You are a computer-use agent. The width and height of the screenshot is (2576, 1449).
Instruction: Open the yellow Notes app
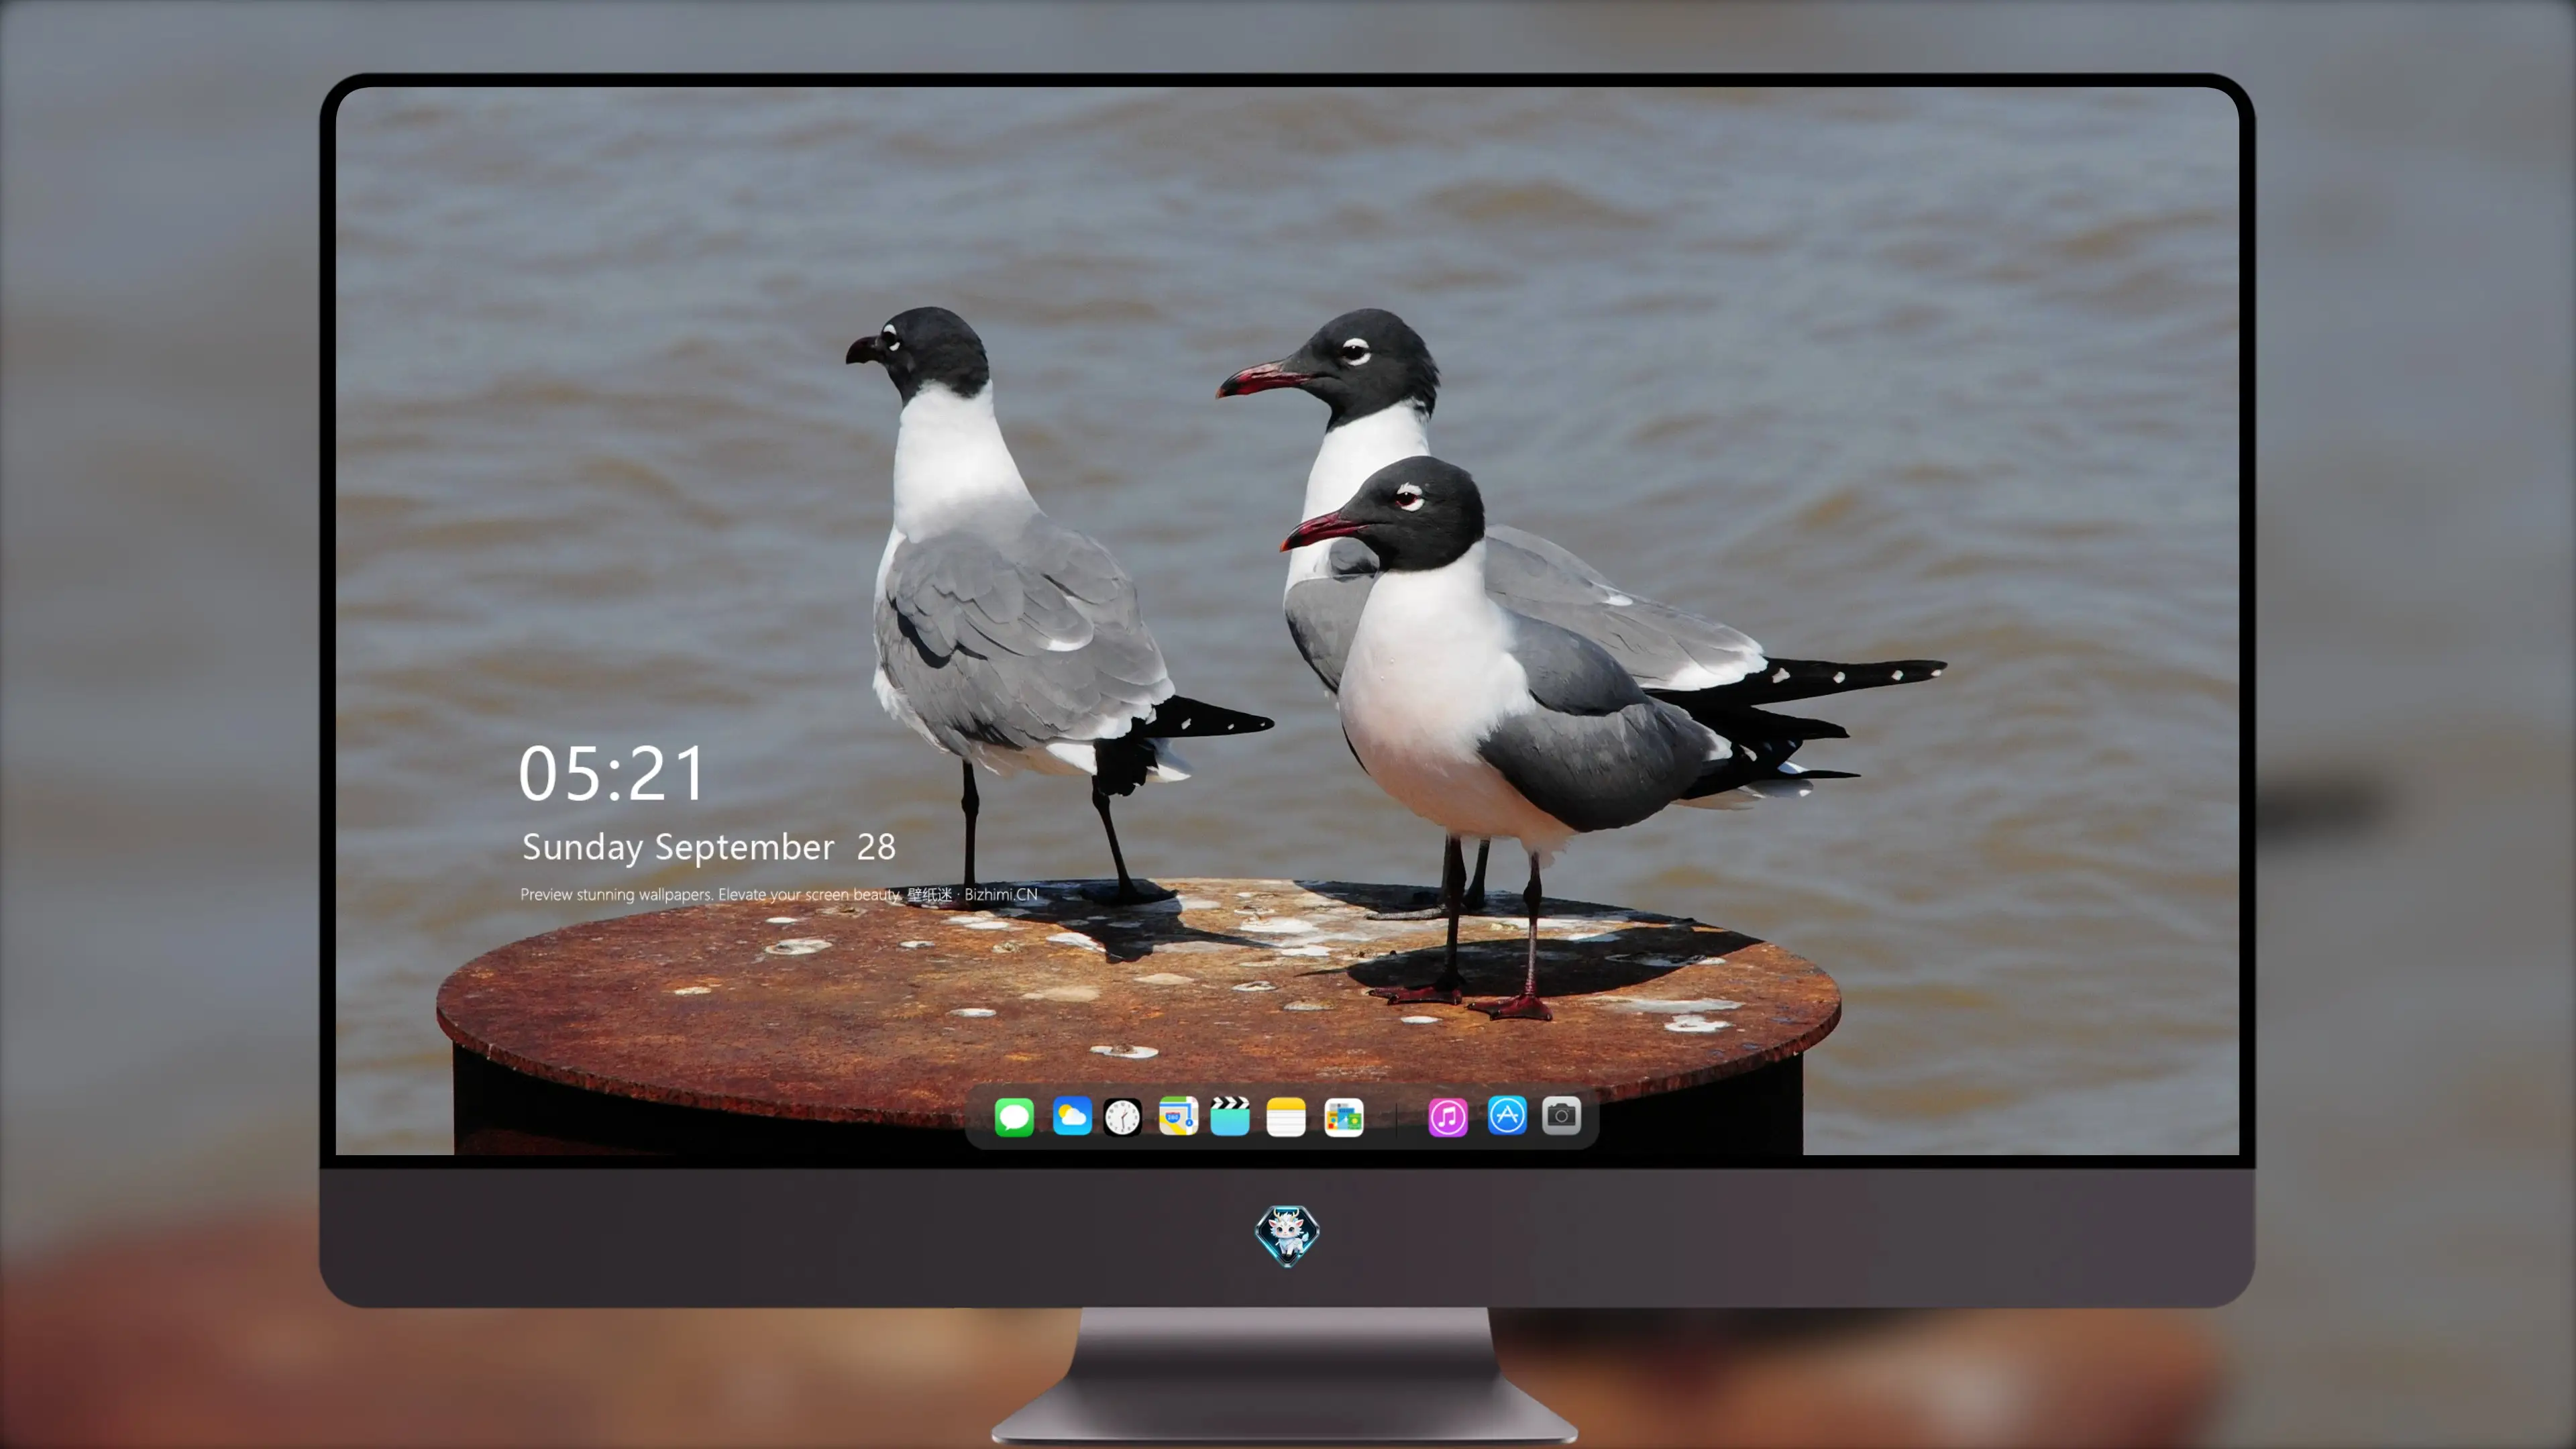pos(1286,1117)
